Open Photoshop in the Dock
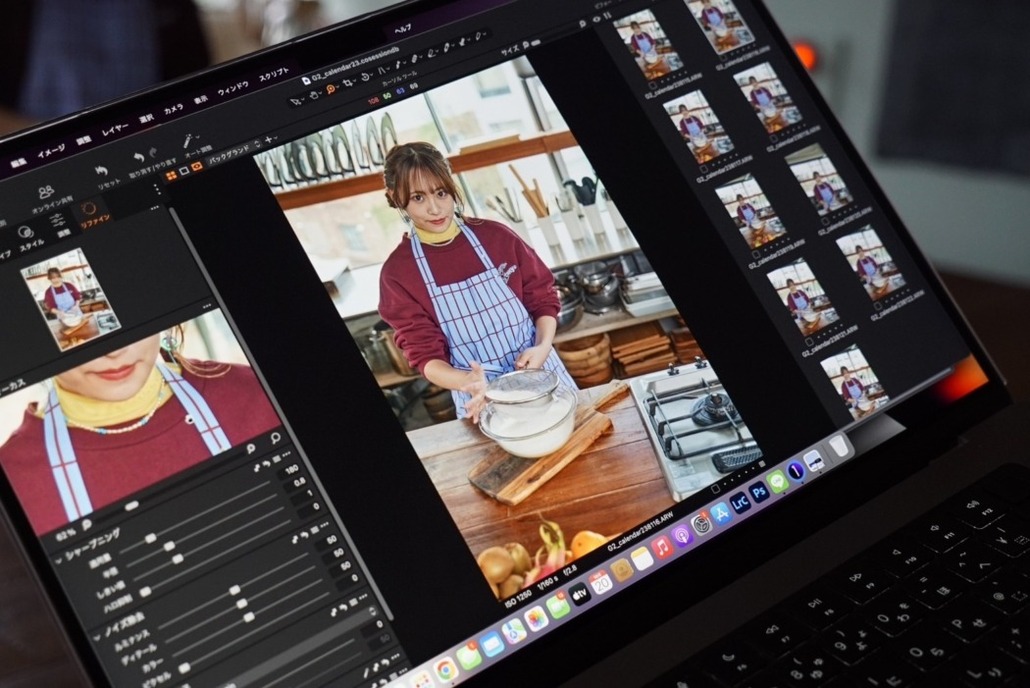 (759, 492)
